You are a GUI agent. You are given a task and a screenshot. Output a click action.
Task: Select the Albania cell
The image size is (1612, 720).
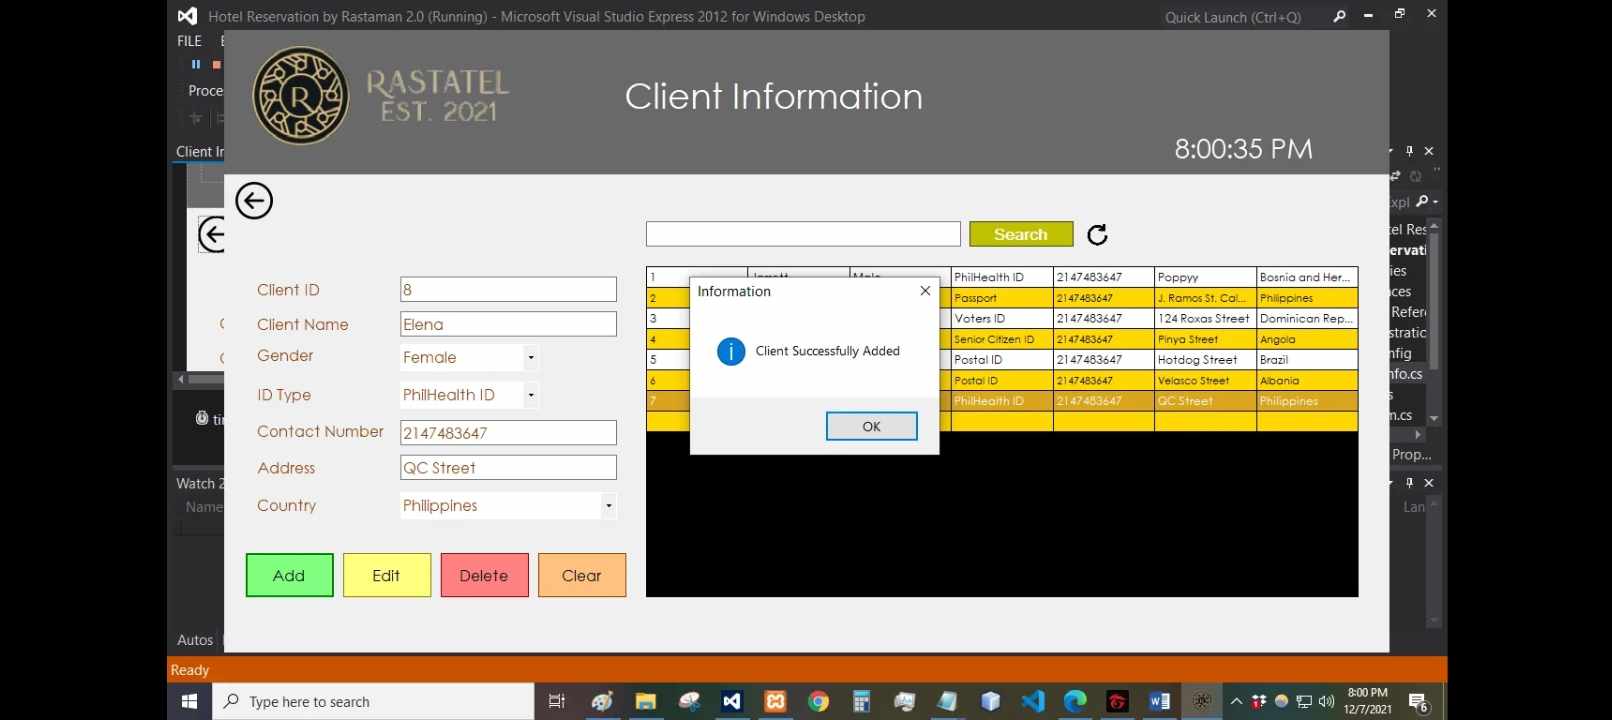(1307, 380)
